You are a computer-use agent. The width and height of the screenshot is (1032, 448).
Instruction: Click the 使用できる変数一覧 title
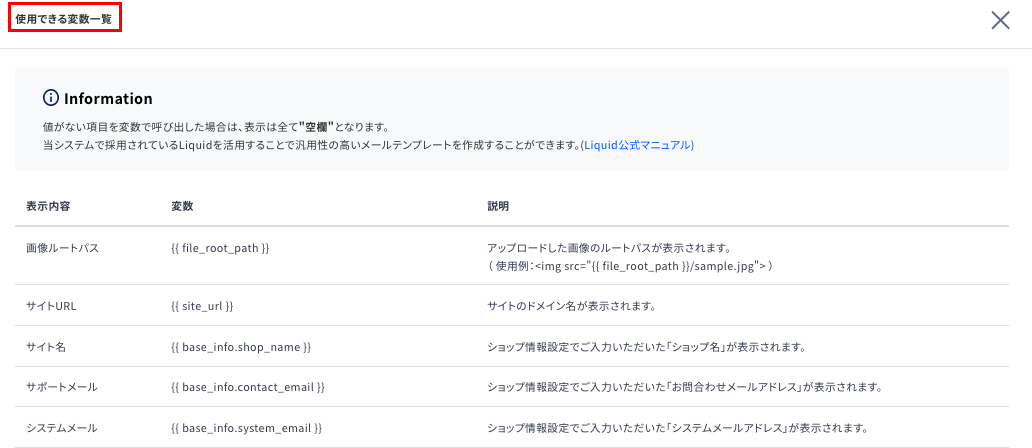(64, 20)
